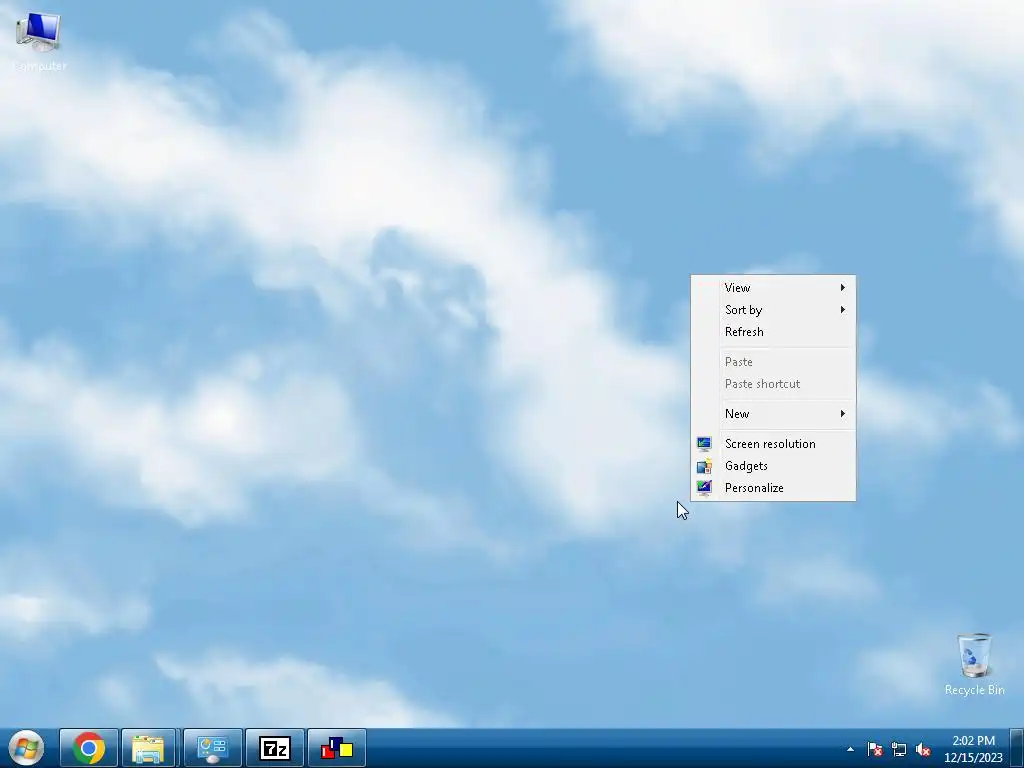This screenshot has width=1024, height=768.
Task: Launch Google Chrome from the taskbar
Action: tap(89, 748)
